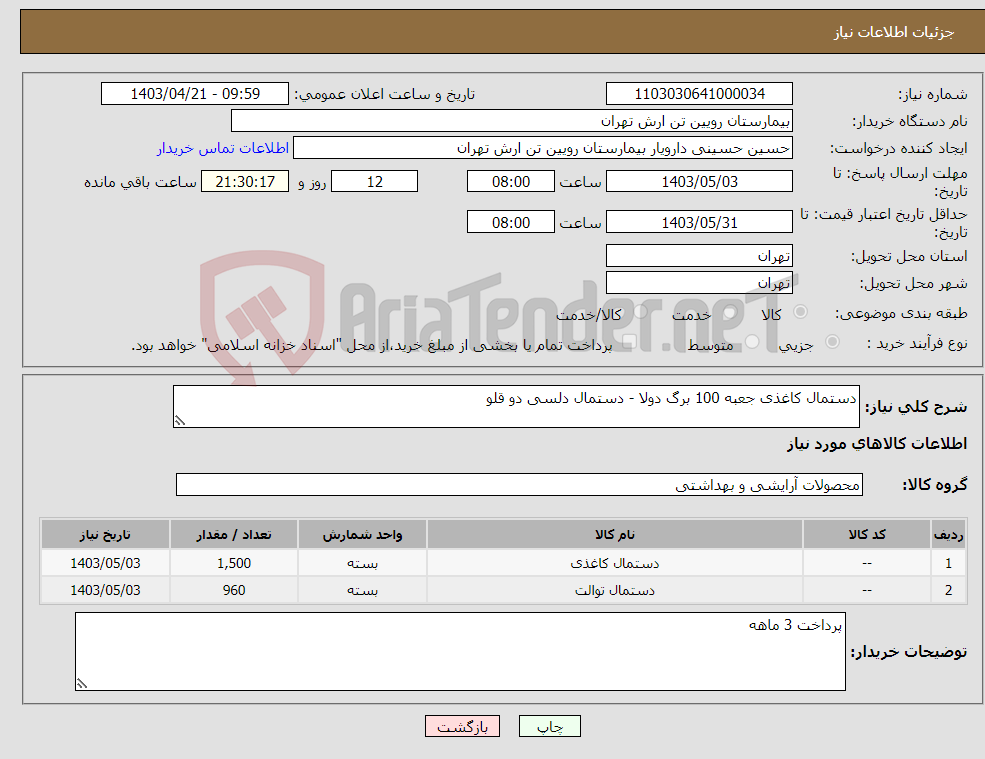Click the گروه کالا product group field
This screenshot has height=759, width=985.
click(520, 484)
